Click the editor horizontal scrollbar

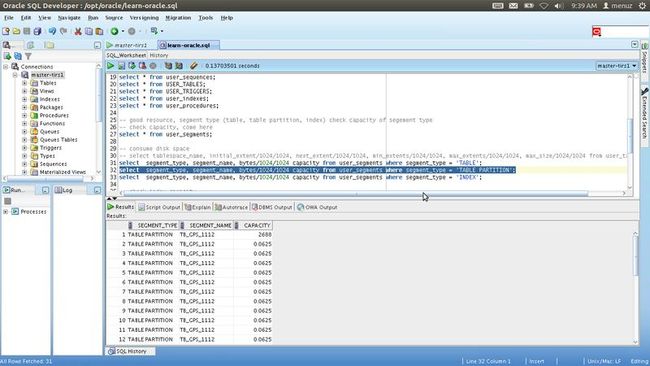(356, 193)
